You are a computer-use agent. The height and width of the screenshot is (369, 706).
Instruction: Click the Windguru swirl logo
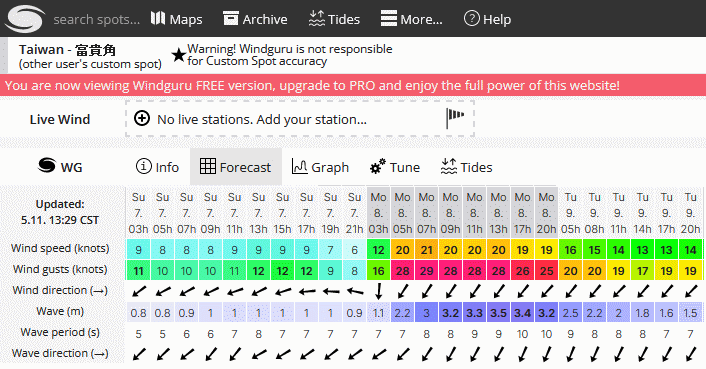(x=24, y=18)
